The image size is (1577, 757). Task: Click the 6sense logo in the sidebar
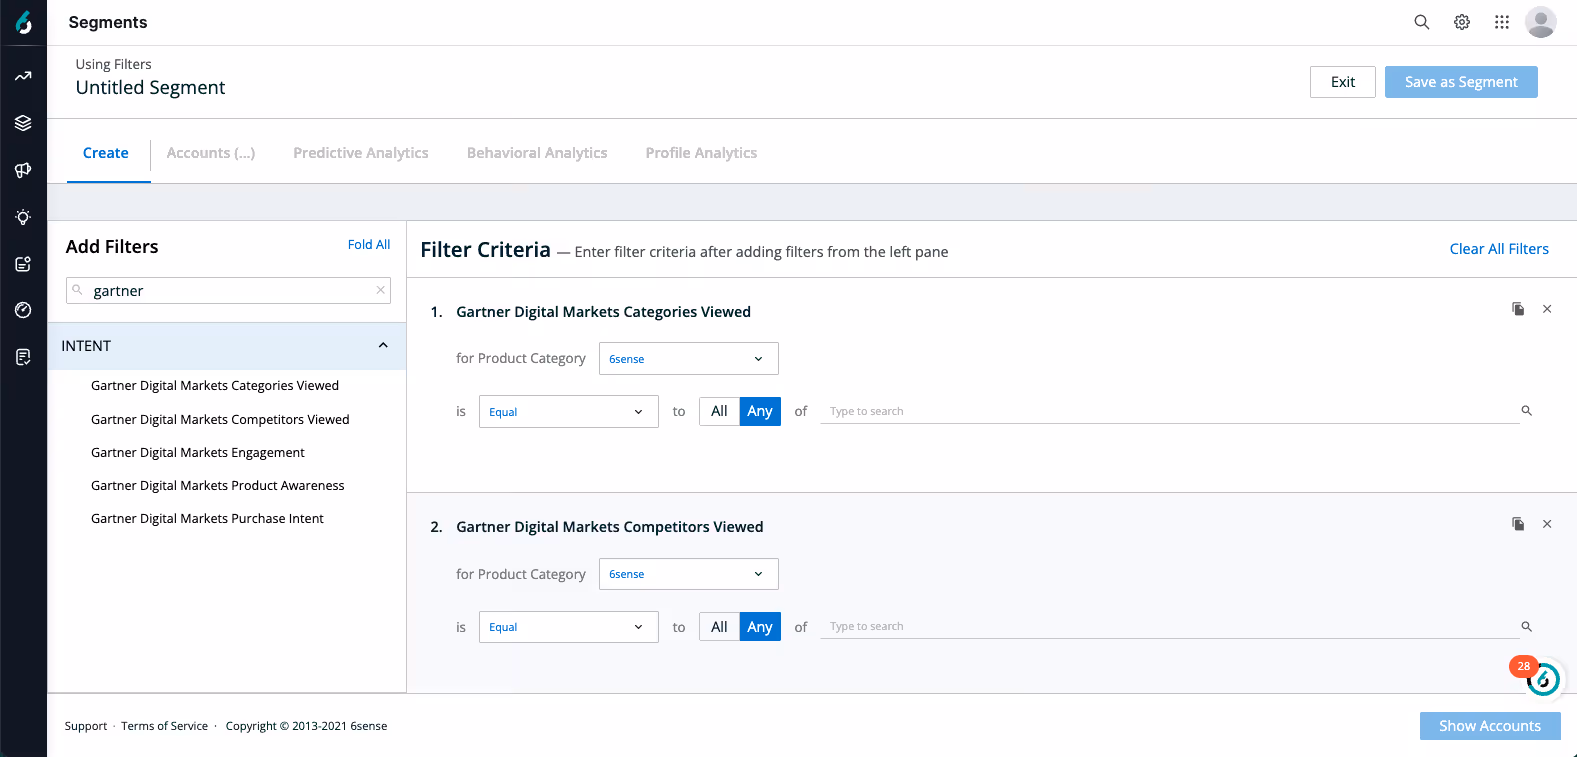click(23, 22)
